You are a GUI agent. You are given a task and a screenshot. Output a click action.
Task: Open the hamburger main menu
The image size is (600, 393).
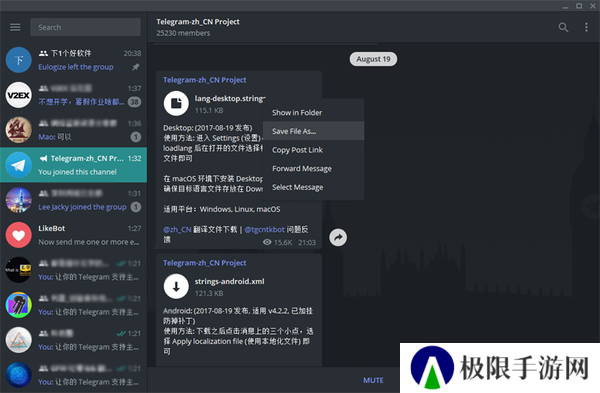click(15, 27)
